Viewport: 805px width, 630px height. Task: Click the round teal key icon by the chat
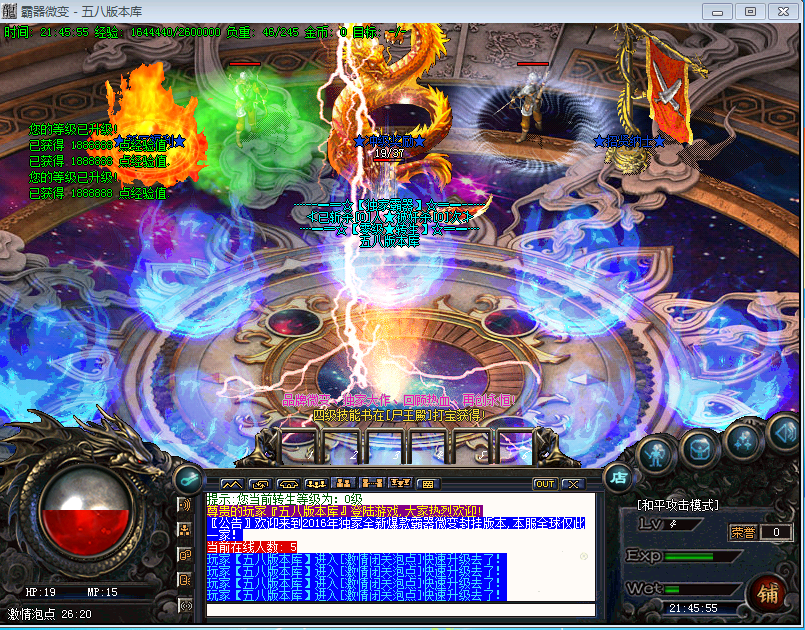point(188,479)
